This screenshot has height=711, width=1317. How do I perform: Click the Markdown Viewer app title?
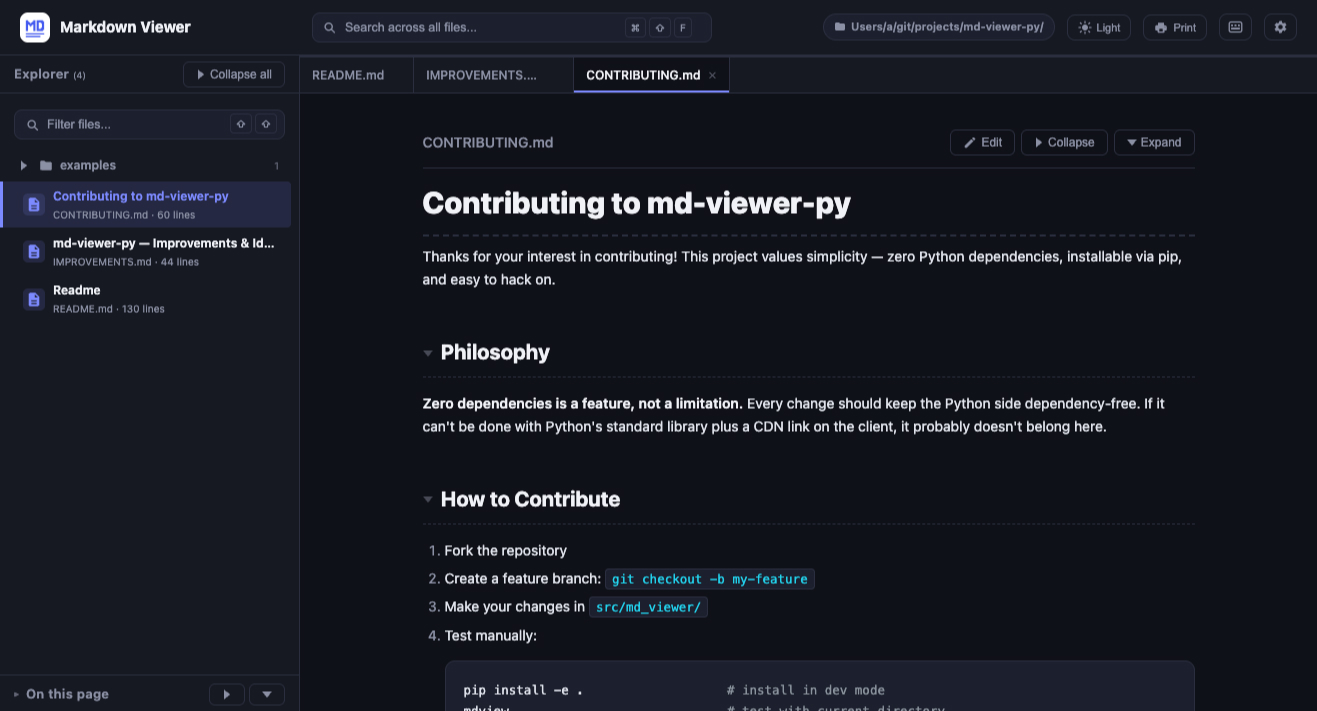coord(125,27)
